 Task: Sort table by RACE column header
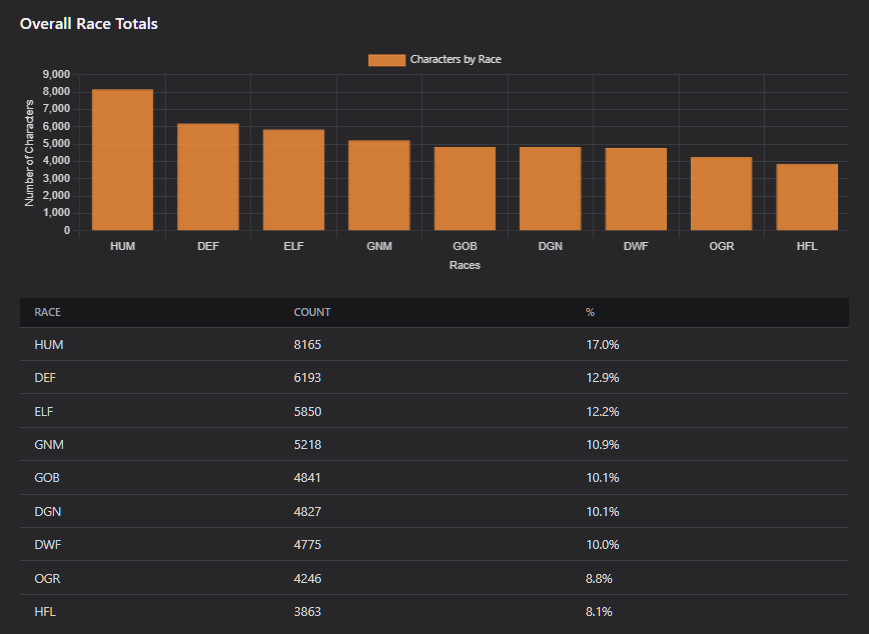47,313
